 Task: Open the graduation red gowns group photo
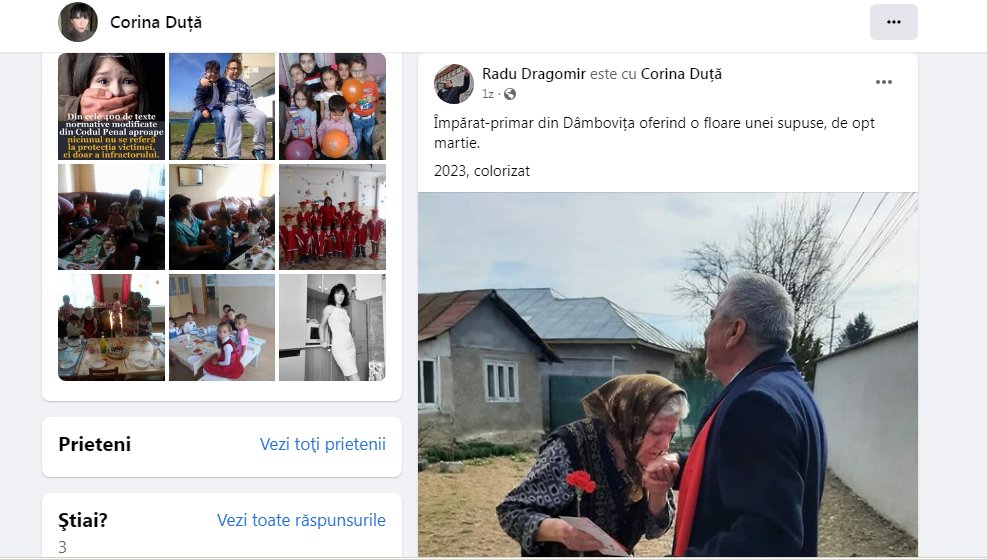point(332,217)
